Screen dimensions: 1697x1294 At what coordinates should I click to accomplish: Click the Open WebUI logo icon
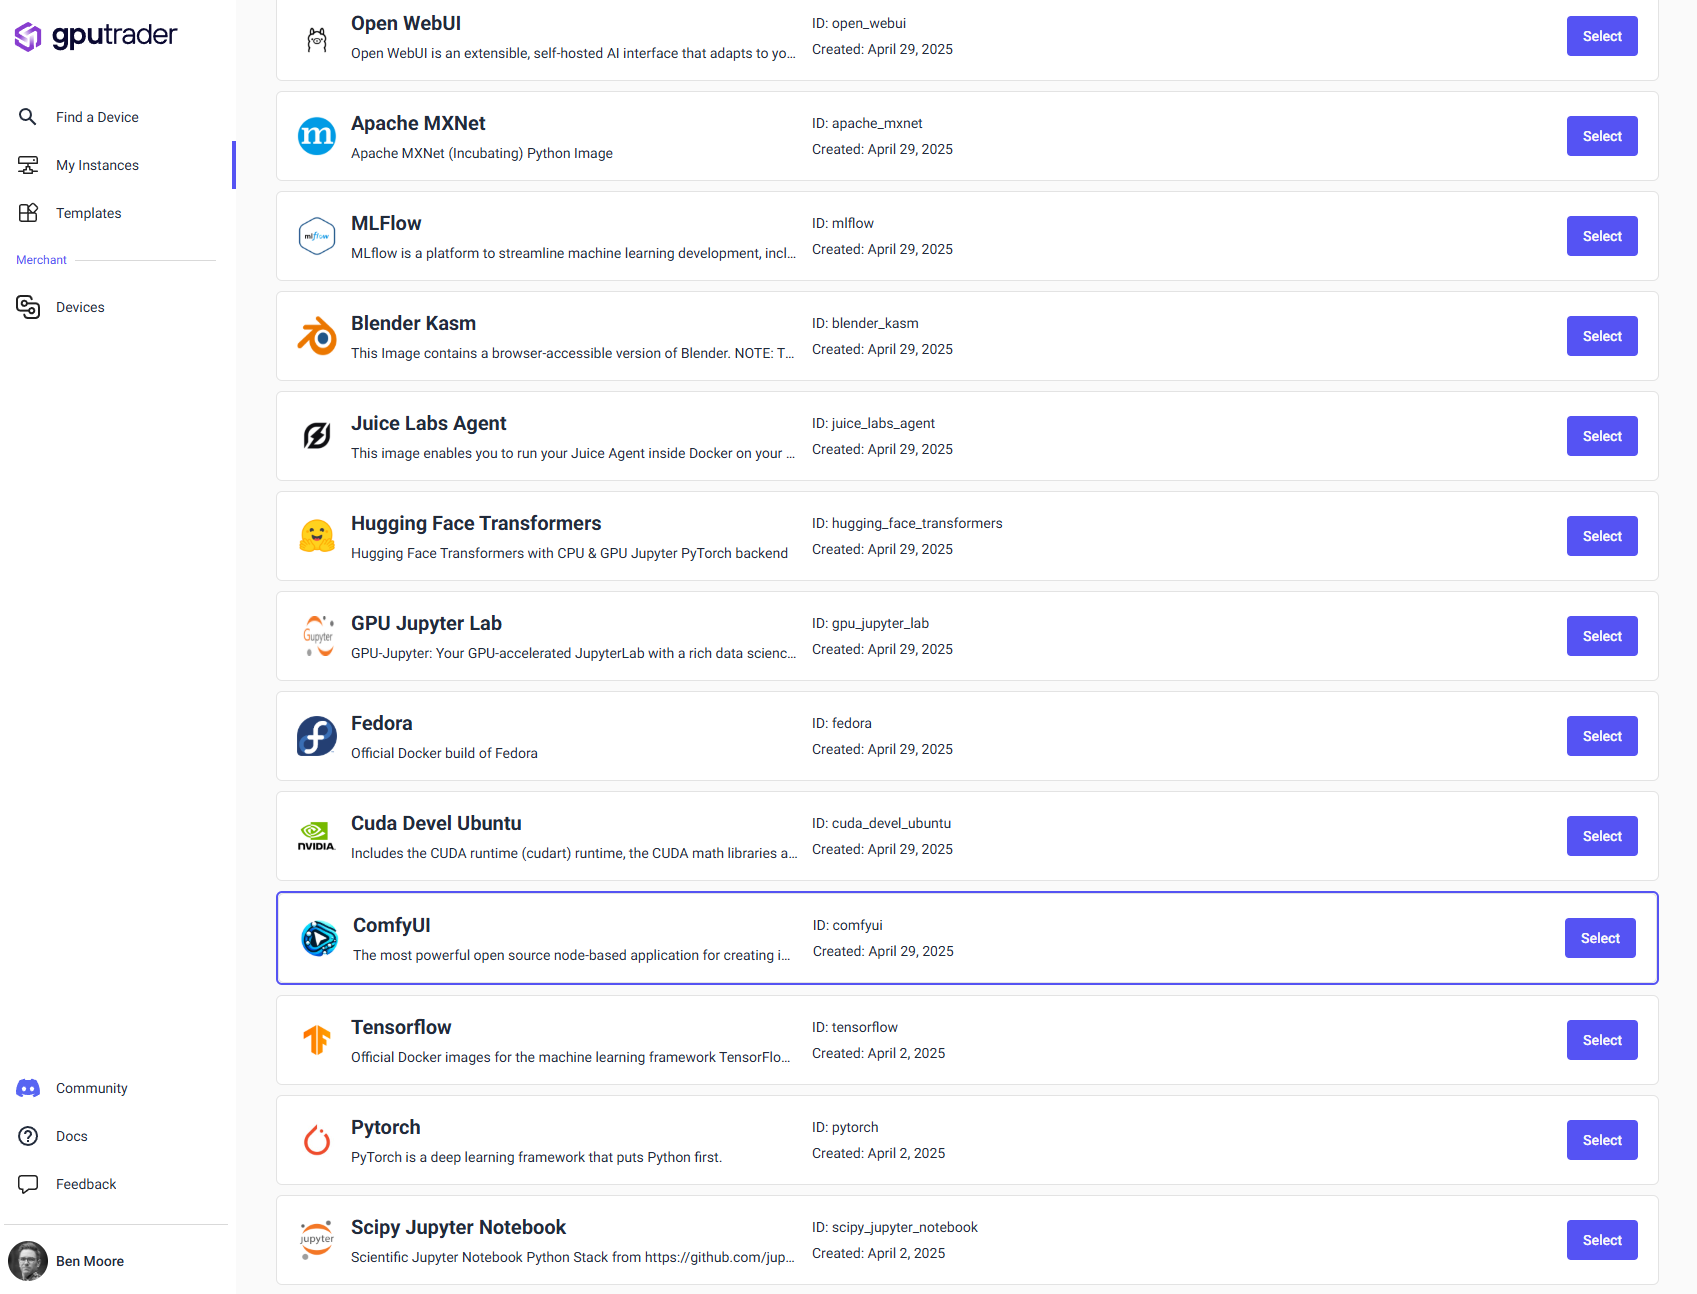[317, 40]
